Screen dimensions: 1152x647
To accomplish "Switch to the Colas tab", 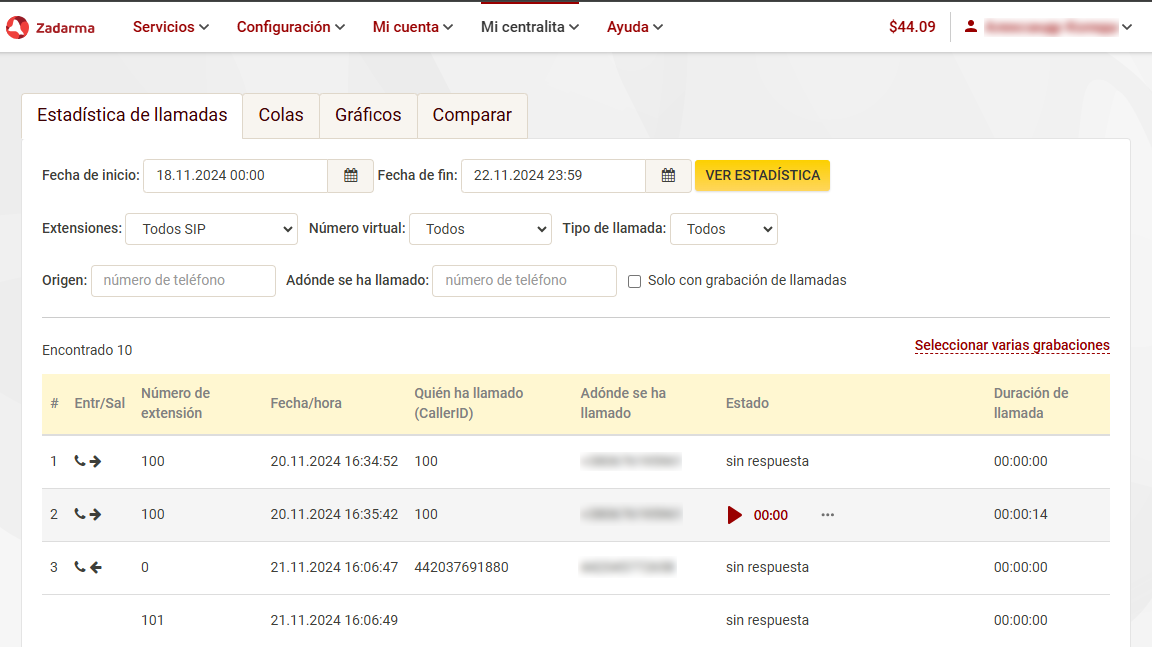I will (x=281, y=115).
